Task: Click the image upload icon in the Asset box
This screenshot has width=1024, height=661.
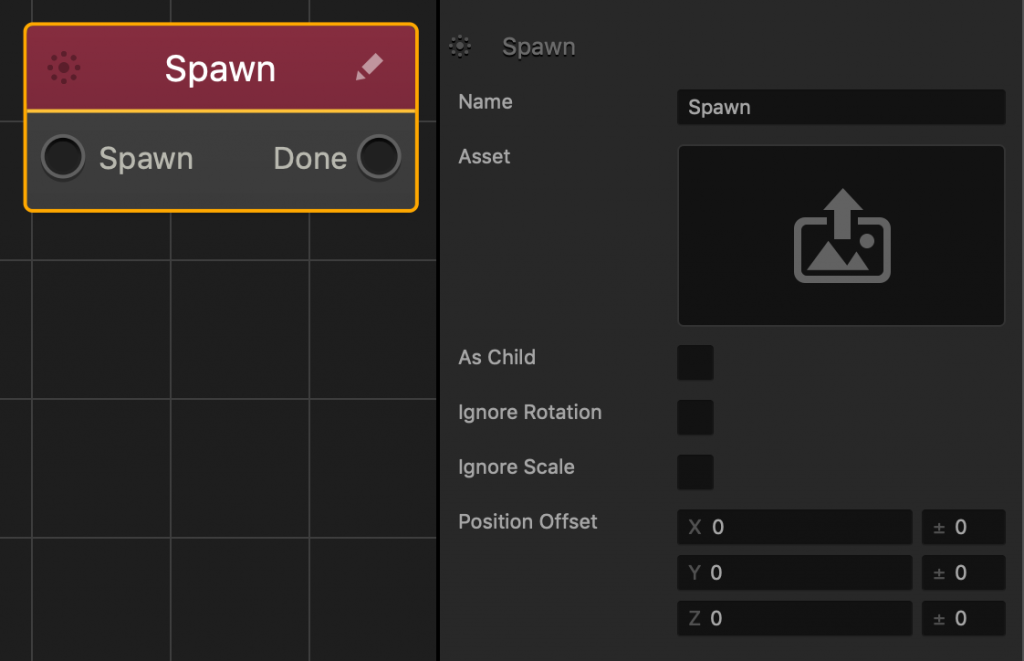Action: click(x=841, y=235)
